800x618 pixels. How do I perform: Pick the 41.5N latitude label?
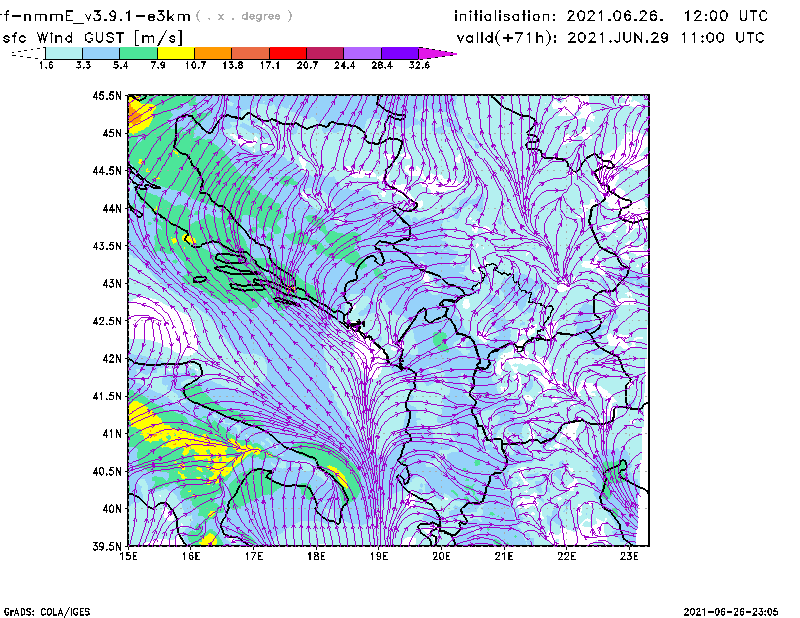coord(107,396)
